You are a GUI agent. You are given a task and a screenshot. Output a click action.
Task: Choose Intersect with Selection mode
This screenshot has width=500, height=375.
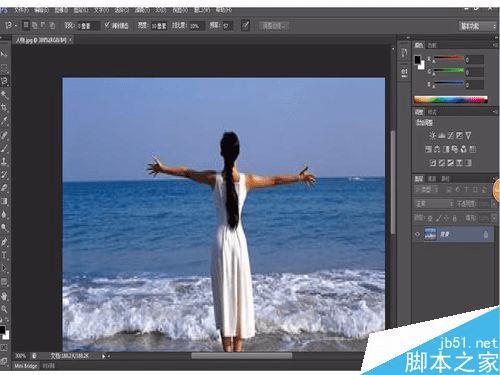point(52,25)
